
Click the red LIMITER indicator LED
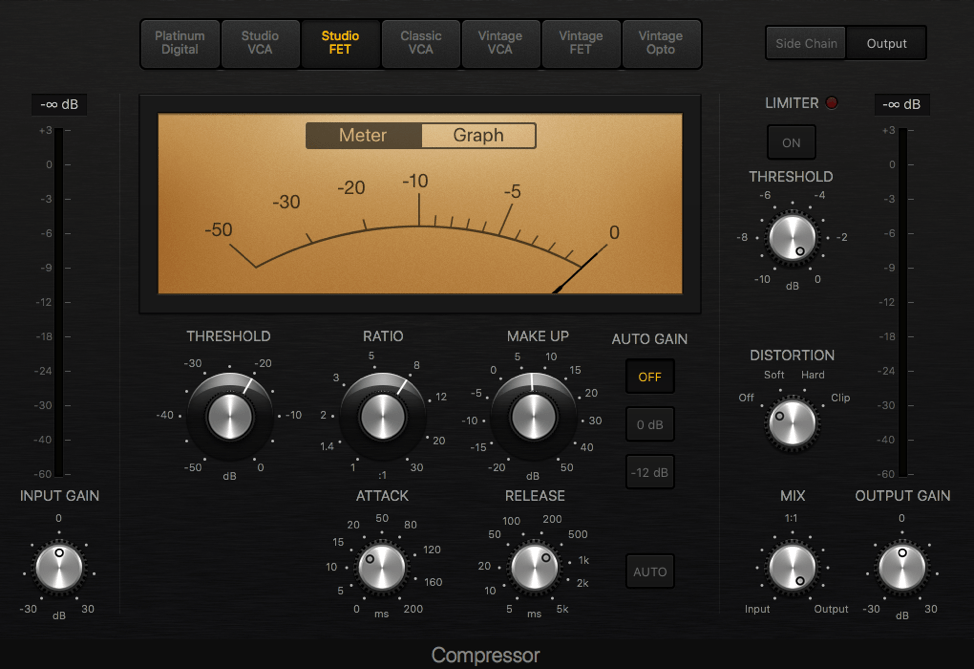tap(831, 103)
